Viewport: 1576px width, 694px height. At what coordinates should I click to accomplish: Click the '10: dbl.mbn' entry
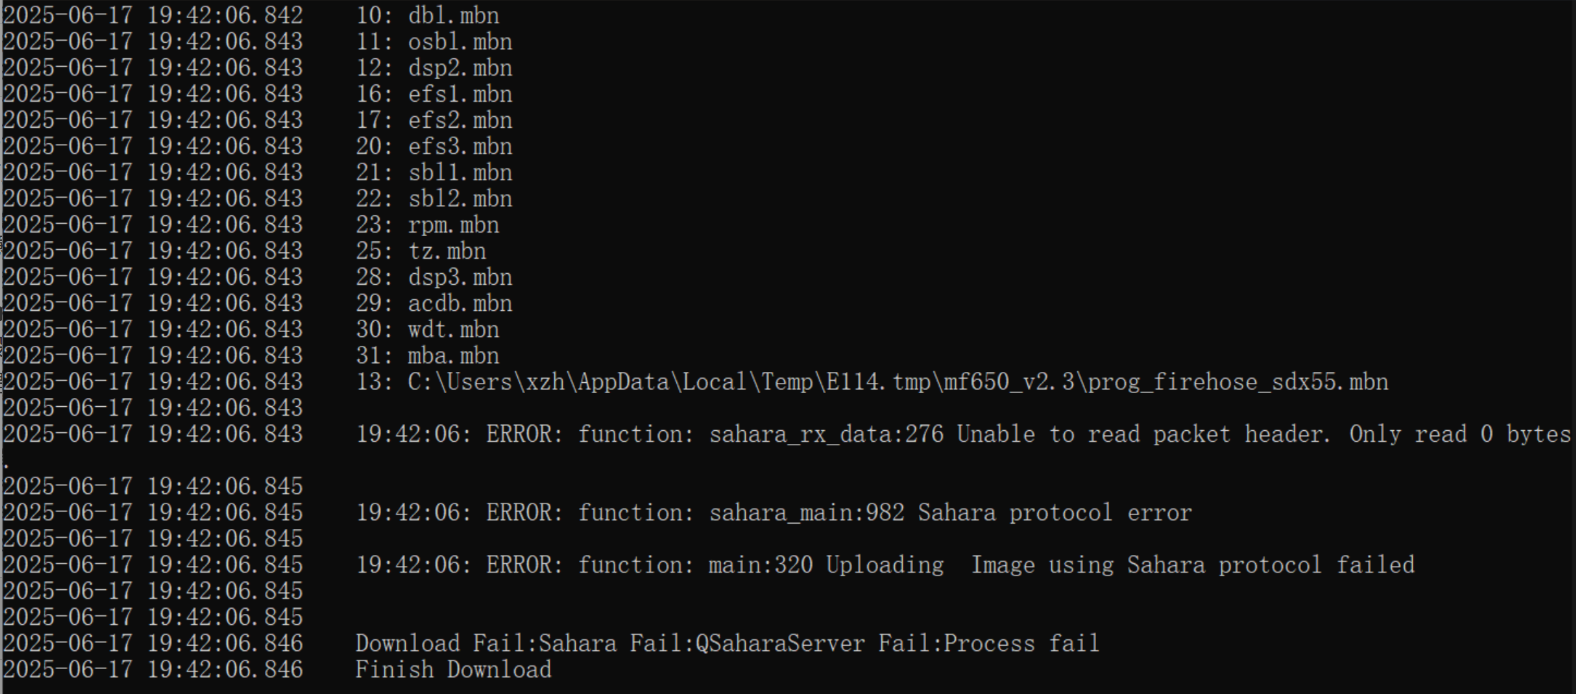point(428,16)
